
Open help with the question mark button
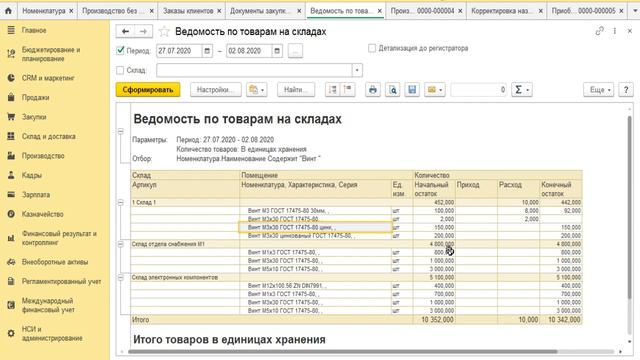626,90
